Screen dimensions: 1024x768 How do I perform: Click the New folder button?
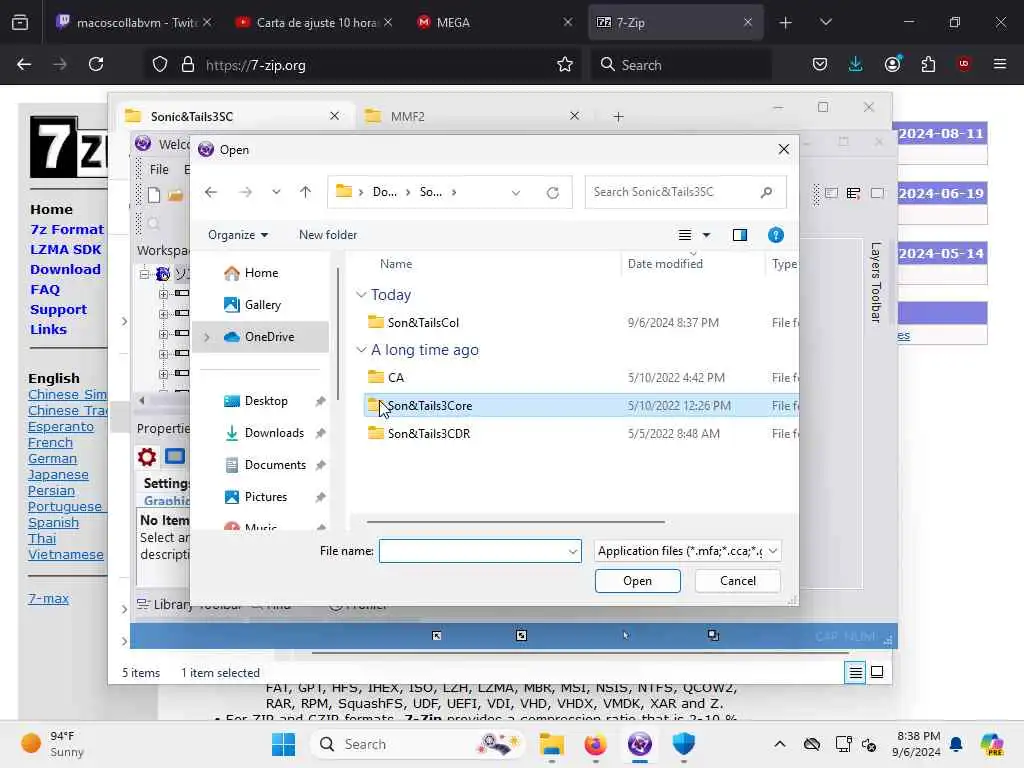tap(328, 235)
